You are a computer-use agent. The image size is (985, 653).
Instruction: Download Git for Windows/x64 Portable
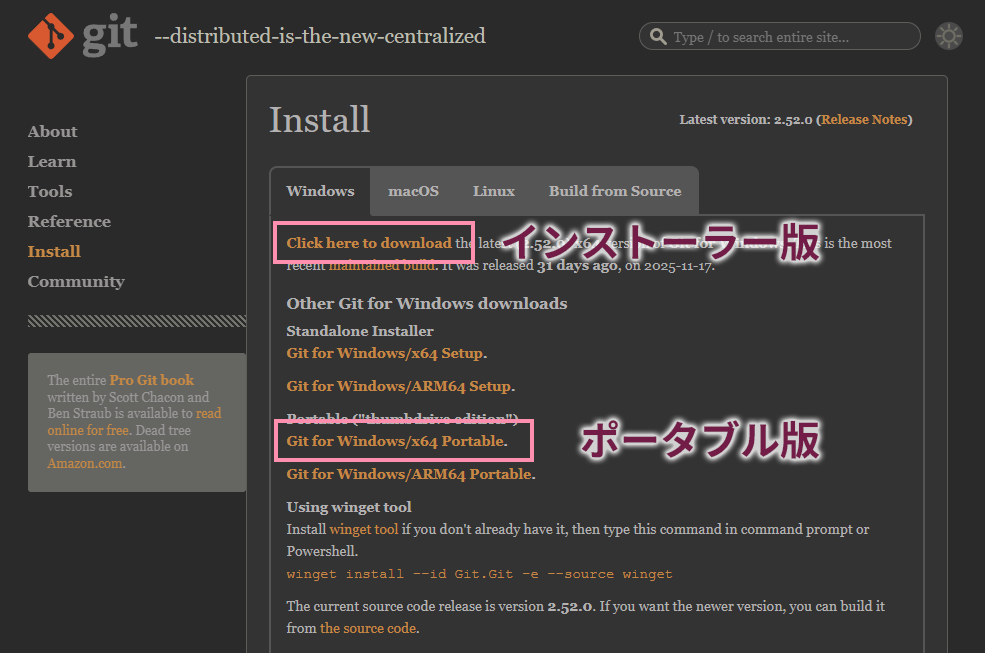tap(395, 441)
